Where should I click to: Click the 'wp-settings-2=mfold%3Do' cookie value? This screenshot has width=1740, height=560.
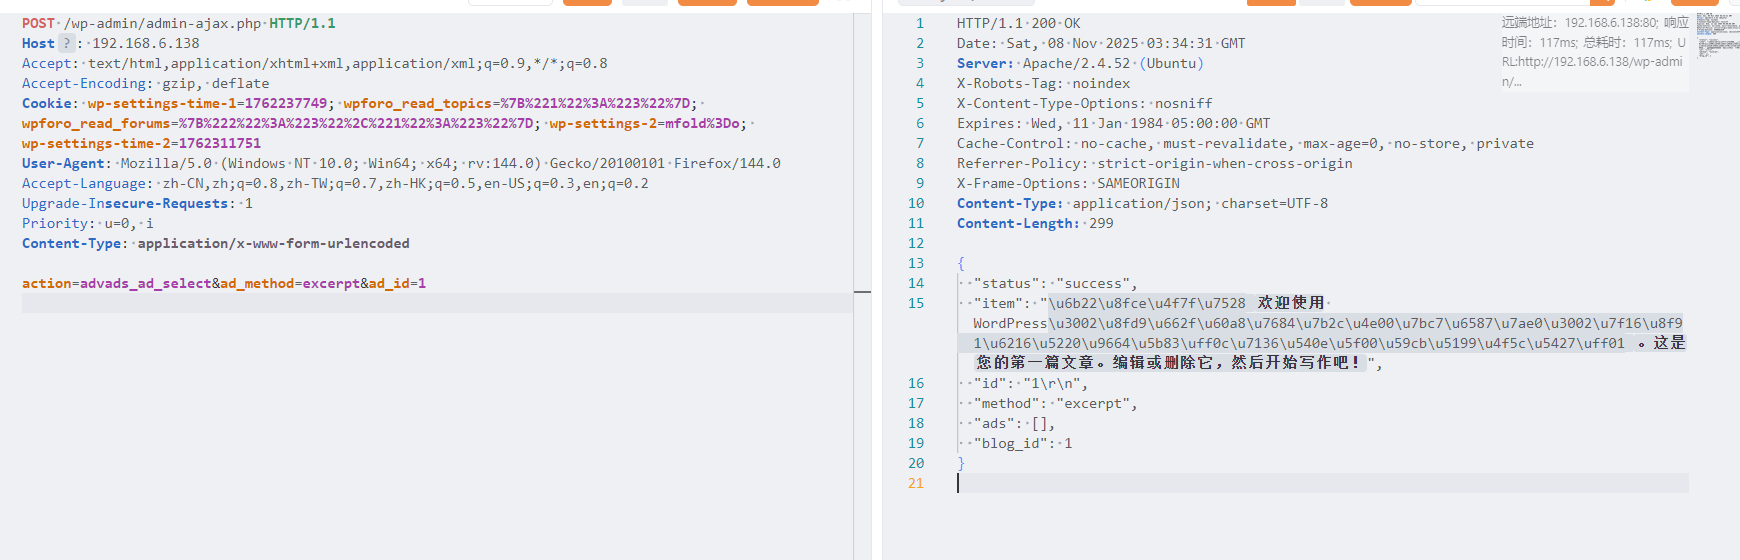tap(644, 123)
